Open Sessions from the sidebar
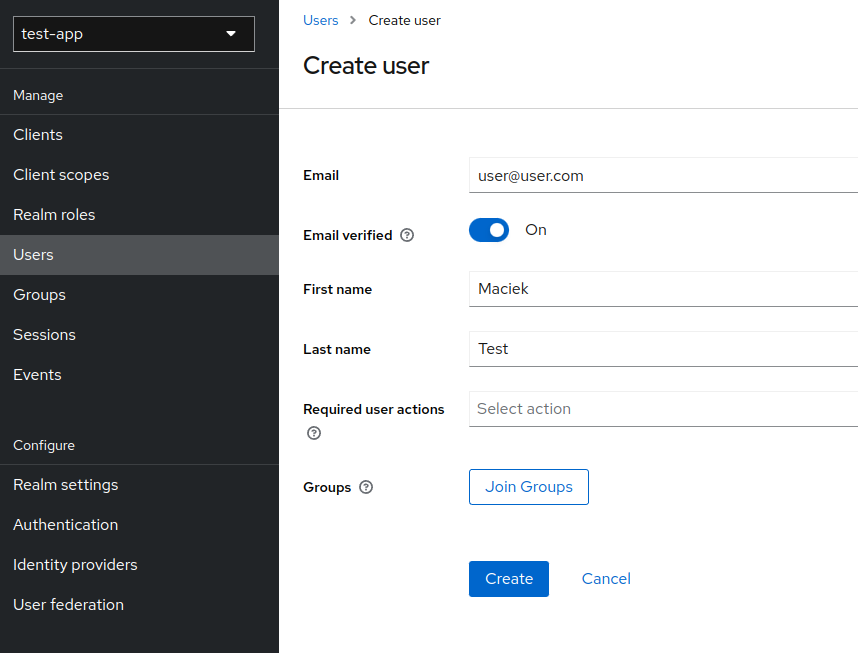 coord(44,335)
